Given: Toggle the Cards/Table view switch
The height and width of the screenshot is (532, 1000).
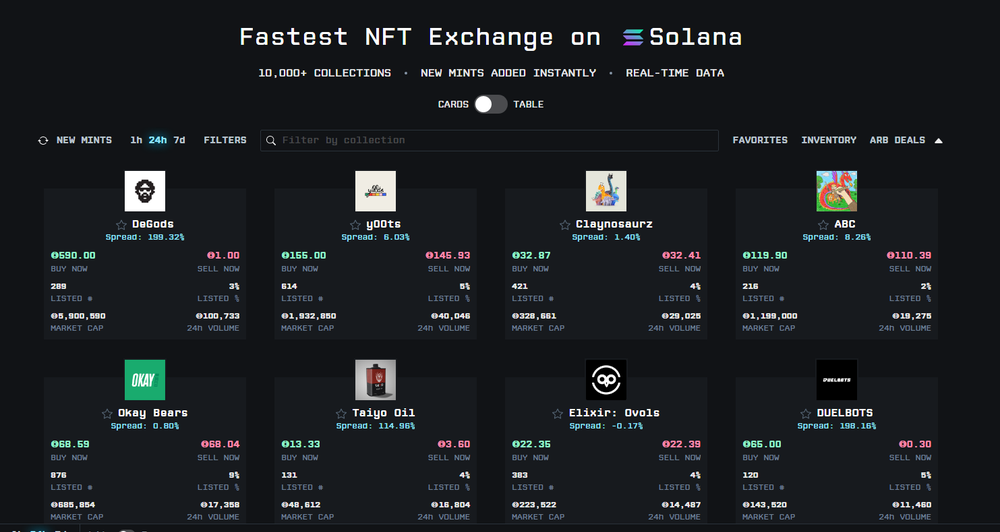Looking at the screenshot, I should click(490, 104).
